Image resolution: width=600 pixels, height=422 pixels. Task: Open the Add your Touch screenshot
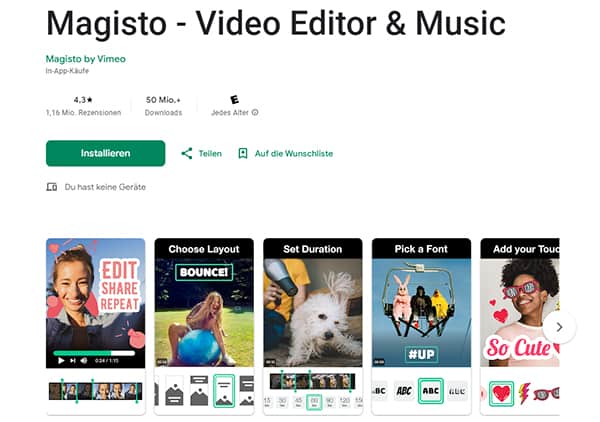coord(520,326)
